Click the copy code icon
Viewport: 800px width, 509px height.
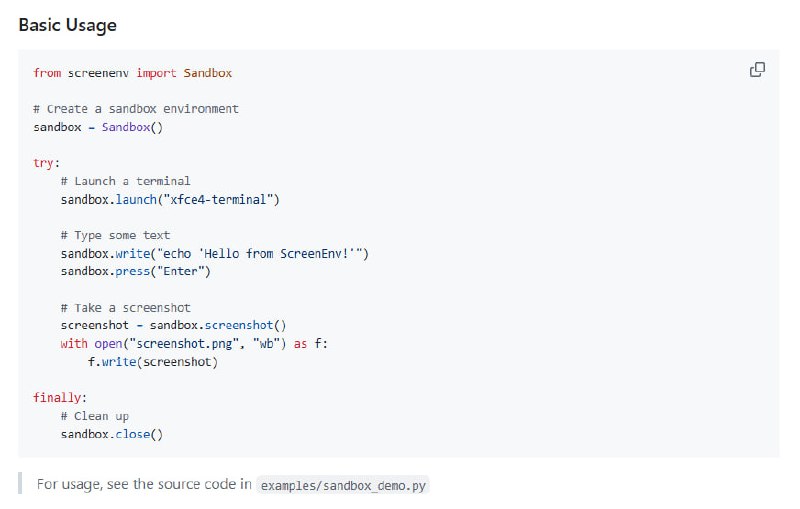[757, 69]
